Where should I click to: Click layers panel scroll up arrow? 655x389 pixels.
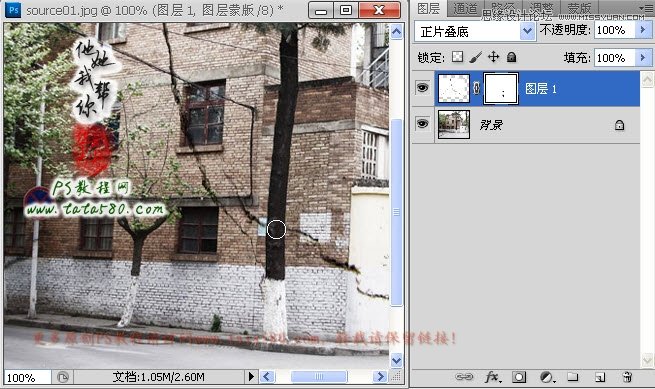647,79
